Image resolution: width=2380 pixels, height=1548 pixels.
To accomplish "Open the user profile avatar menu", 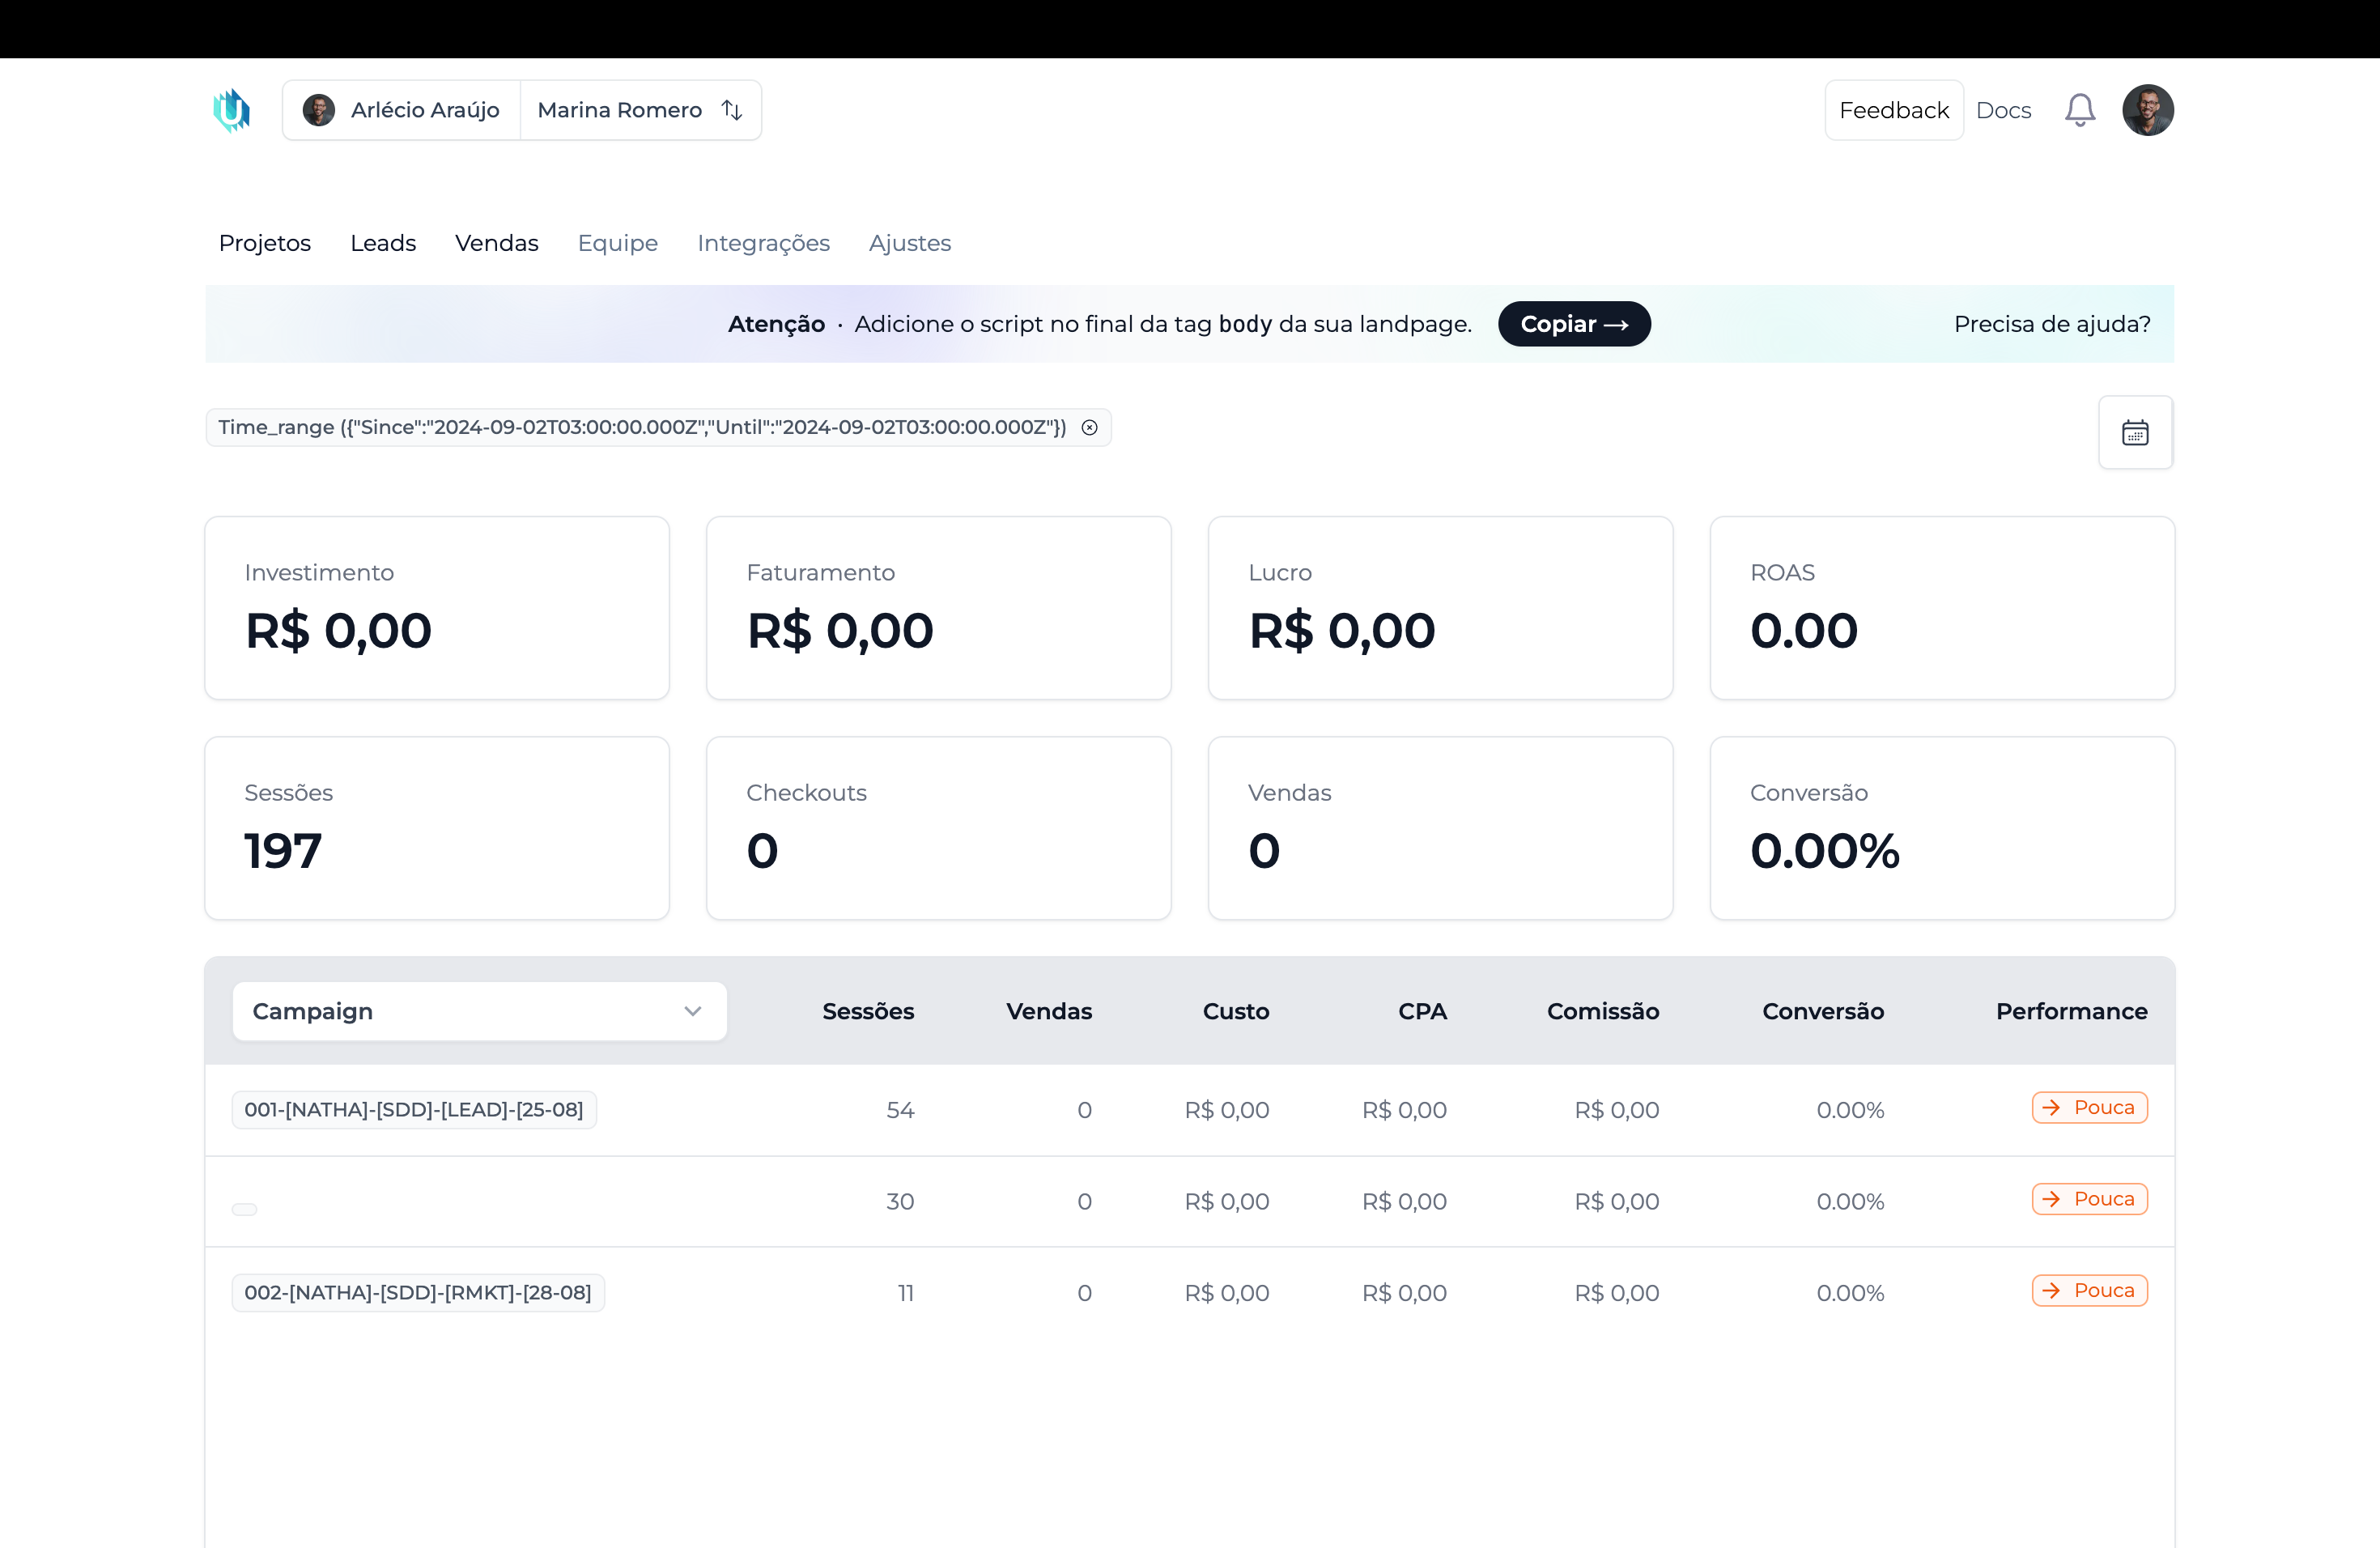I will (x=2148, y=110).
